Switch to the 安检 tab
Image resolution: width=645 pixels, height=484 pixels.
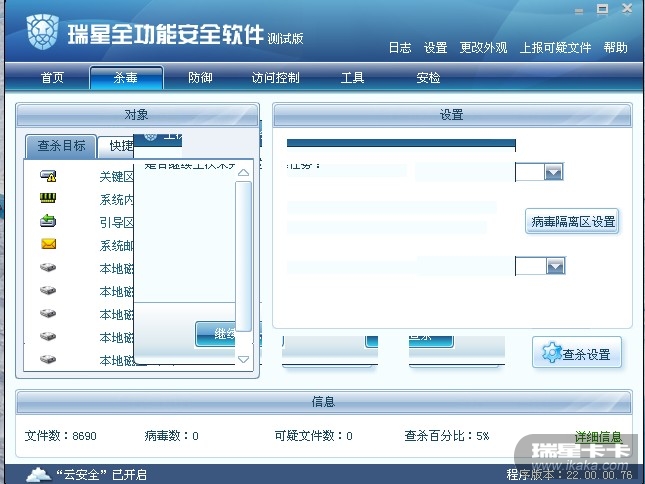point(428,77)
